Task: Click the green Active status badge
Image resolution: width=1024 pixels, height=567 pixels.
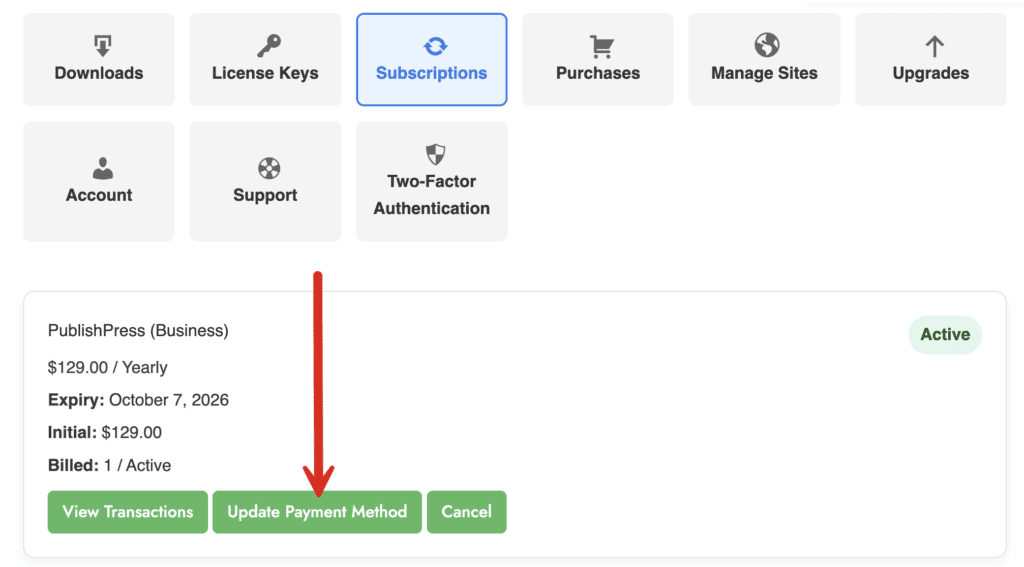Action: (x=945, y=335)
